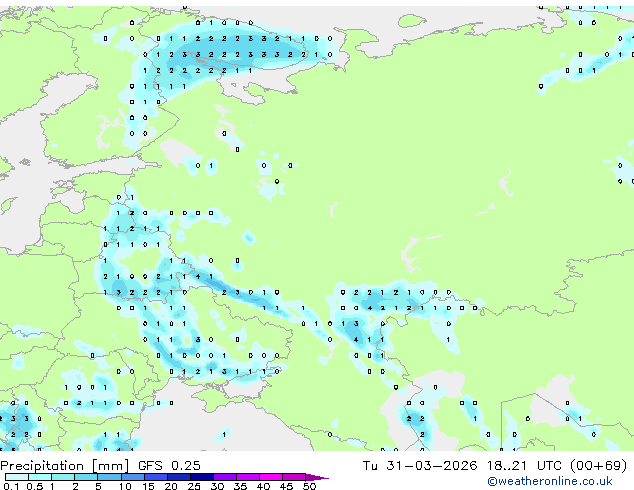Screen dimensions: 634x490
Task: Click the "40" legend scale label
Action: click(263, 486)
